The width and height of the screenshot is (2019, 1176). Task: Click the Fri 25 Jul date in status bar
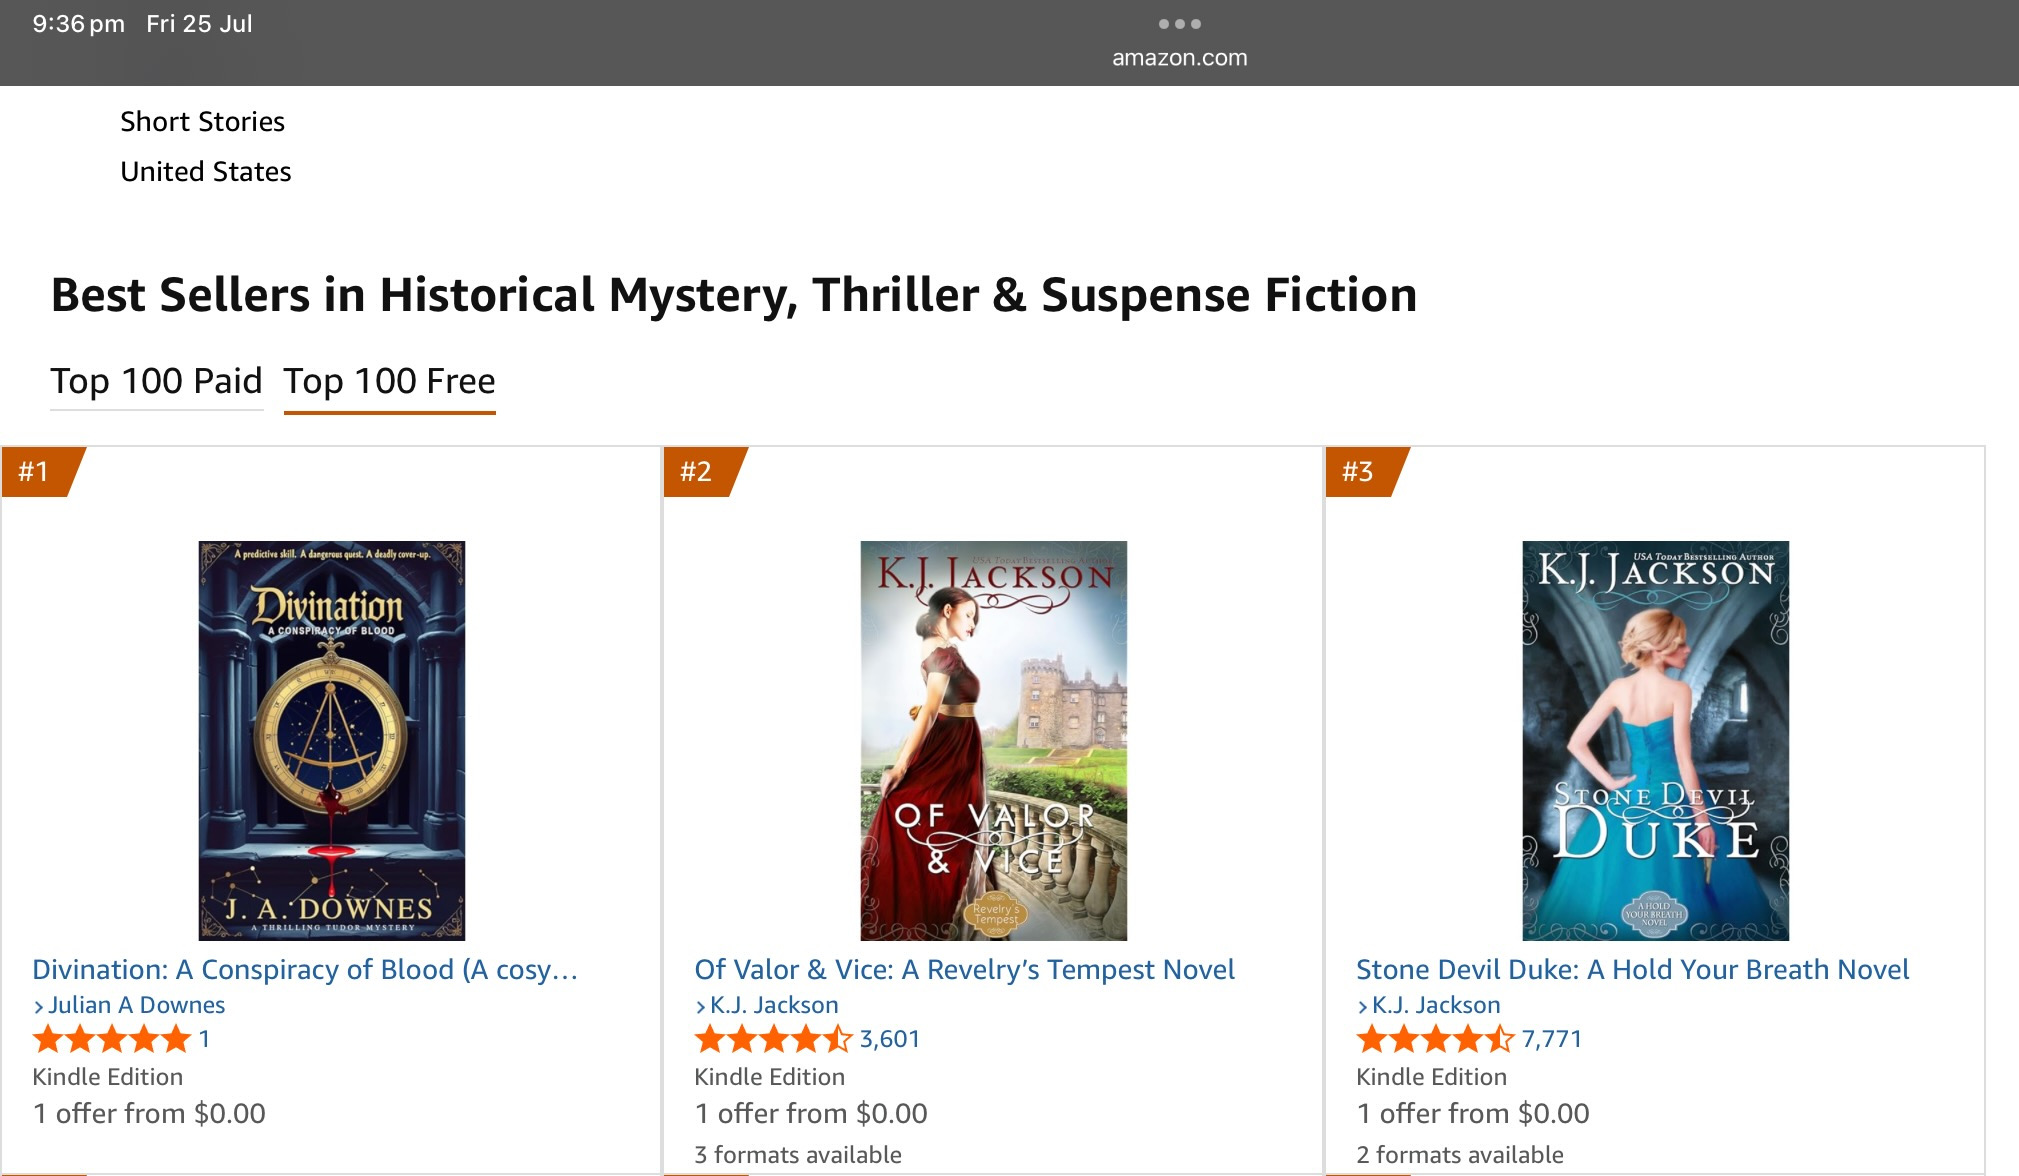pyautogui.click(x=199, y=24)
